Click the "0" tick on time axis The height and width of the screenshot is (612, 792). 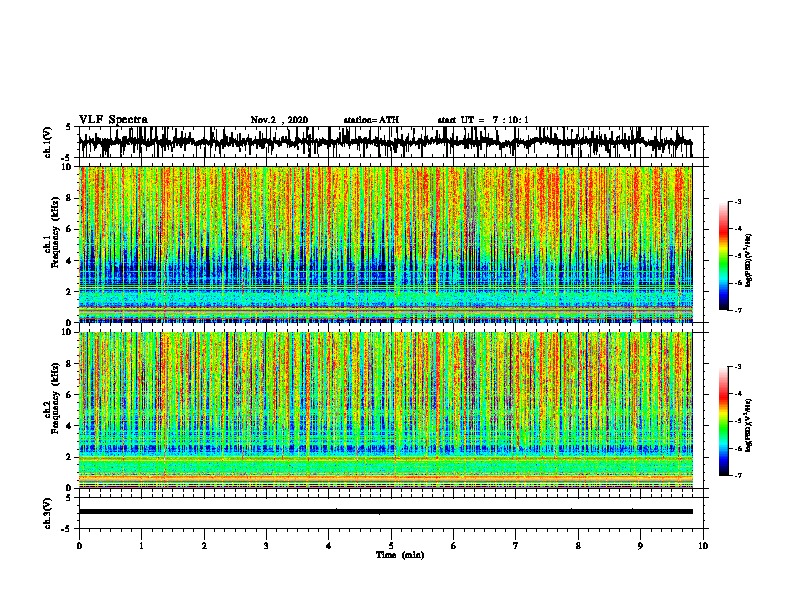[79, 546]
